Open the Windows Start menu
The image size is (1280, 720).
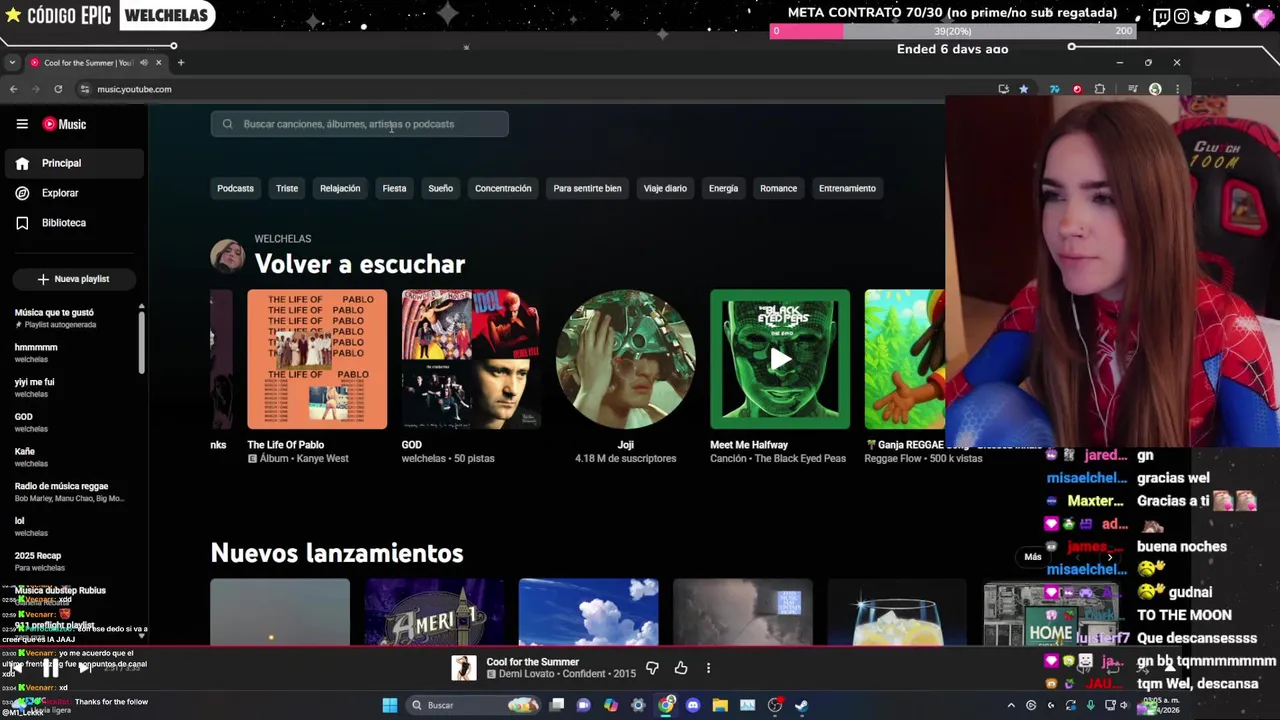click(x=390, y=705)
